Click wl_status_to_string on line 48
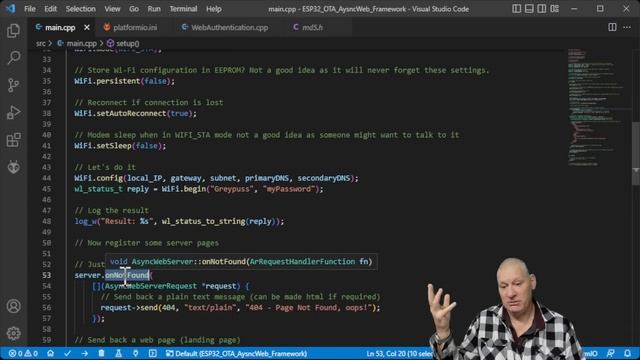 tap(203, 221)
